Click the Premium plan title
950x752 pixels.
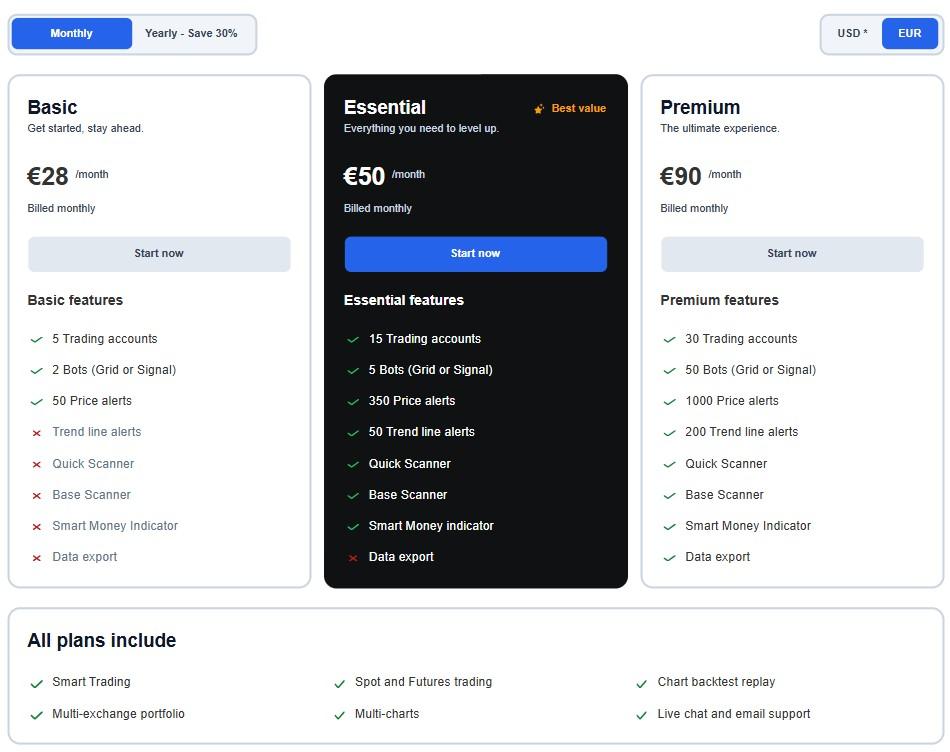coord(700,107)
